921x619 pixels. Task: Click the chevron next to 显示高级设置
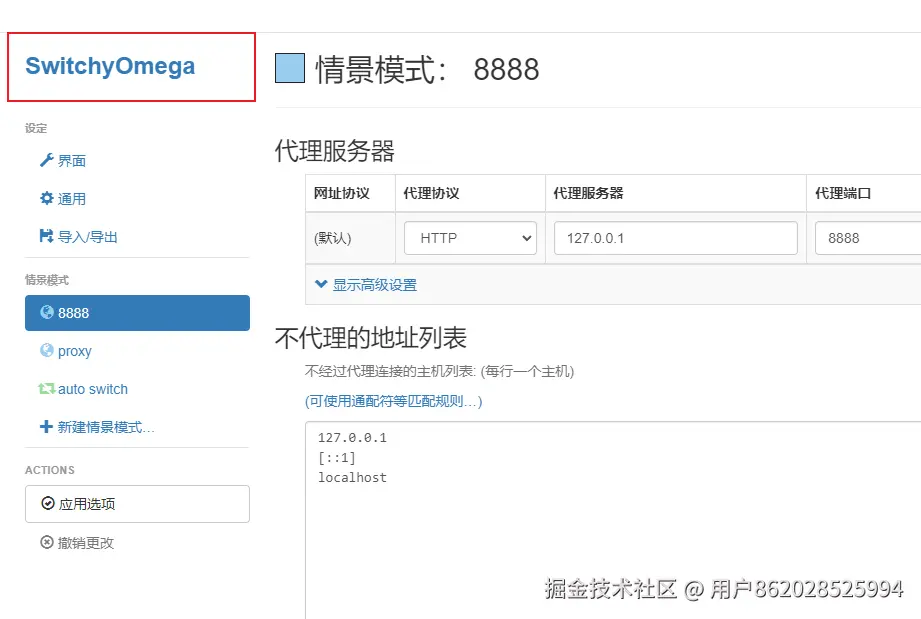pyautogui.click(x=321, y=284)
